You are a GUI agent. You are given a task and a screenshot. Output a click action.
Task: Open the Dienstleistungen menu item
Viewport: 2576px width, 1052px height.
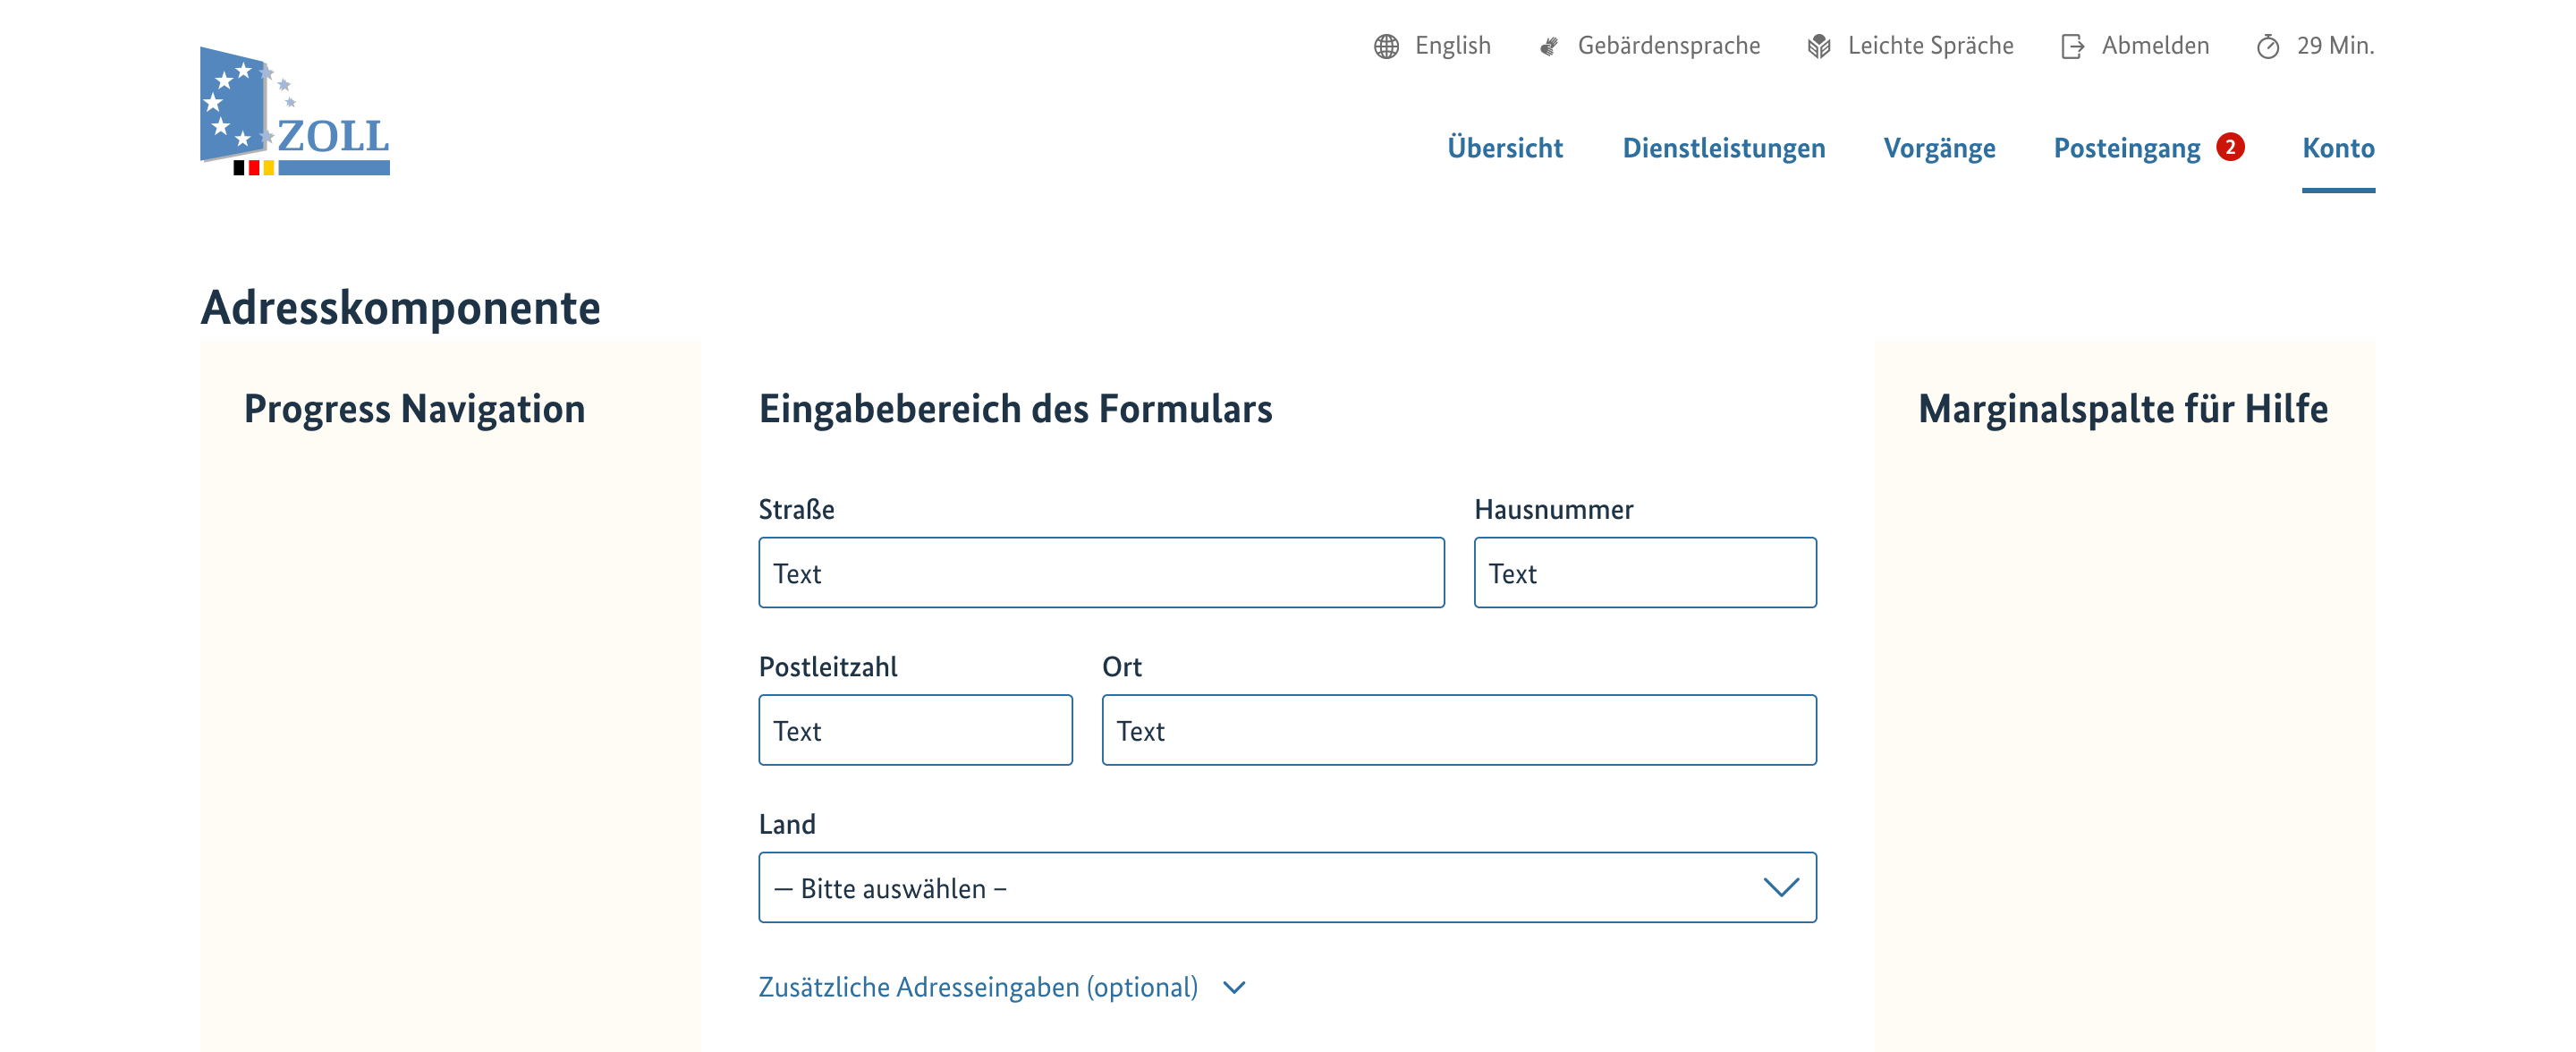tap(1725, 148)
